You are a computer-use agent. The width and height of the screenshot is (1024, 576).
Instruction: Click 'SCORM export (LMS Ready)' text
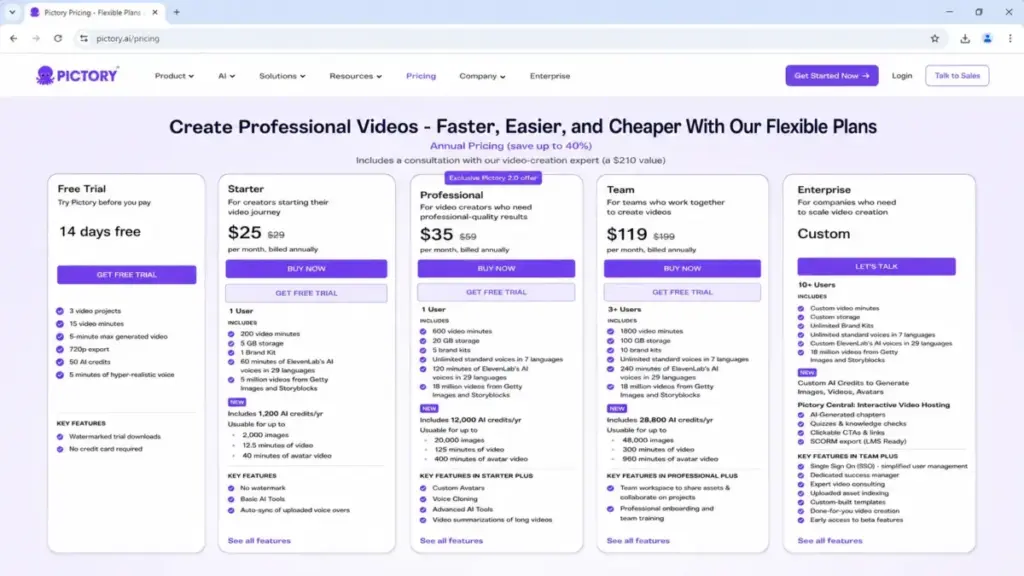(x=858, y=441)
